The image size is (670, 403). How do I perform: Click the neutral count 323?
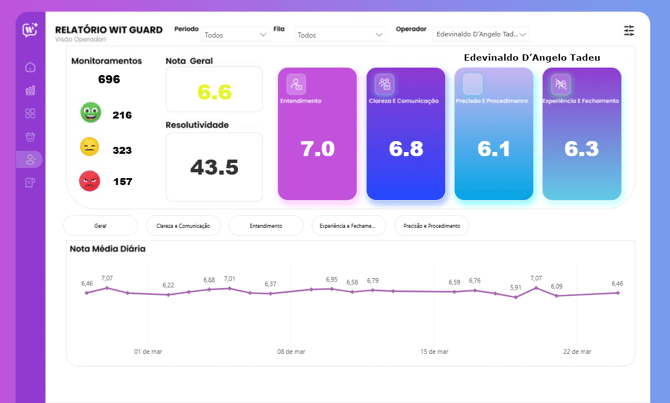[122, 150]
